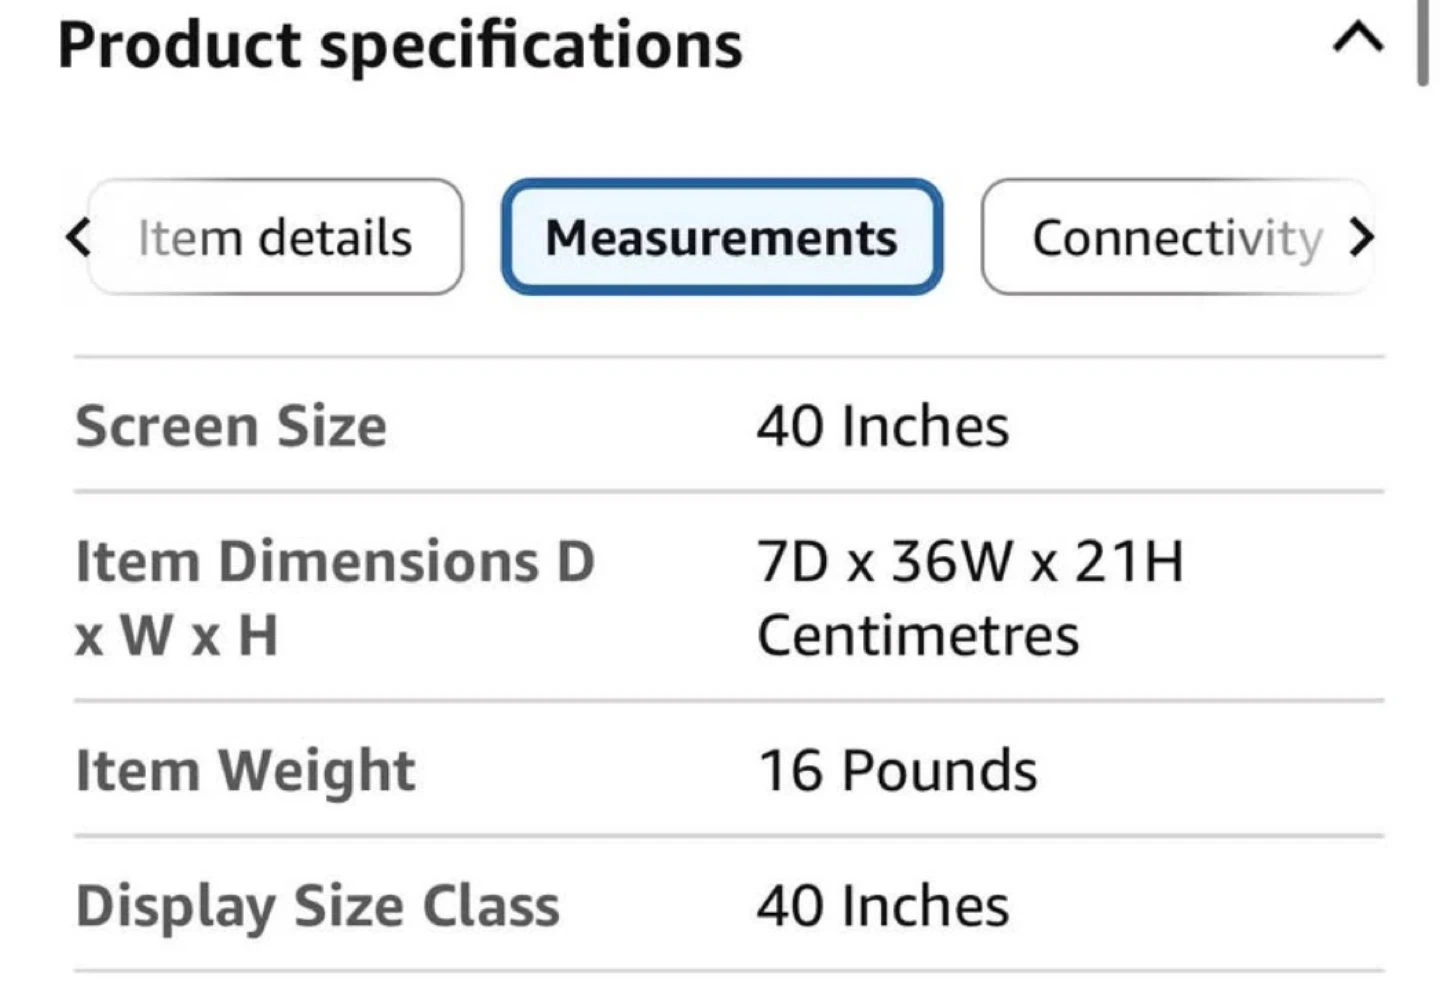Select the 16 Pounds weight value

[x=897, y=770]
